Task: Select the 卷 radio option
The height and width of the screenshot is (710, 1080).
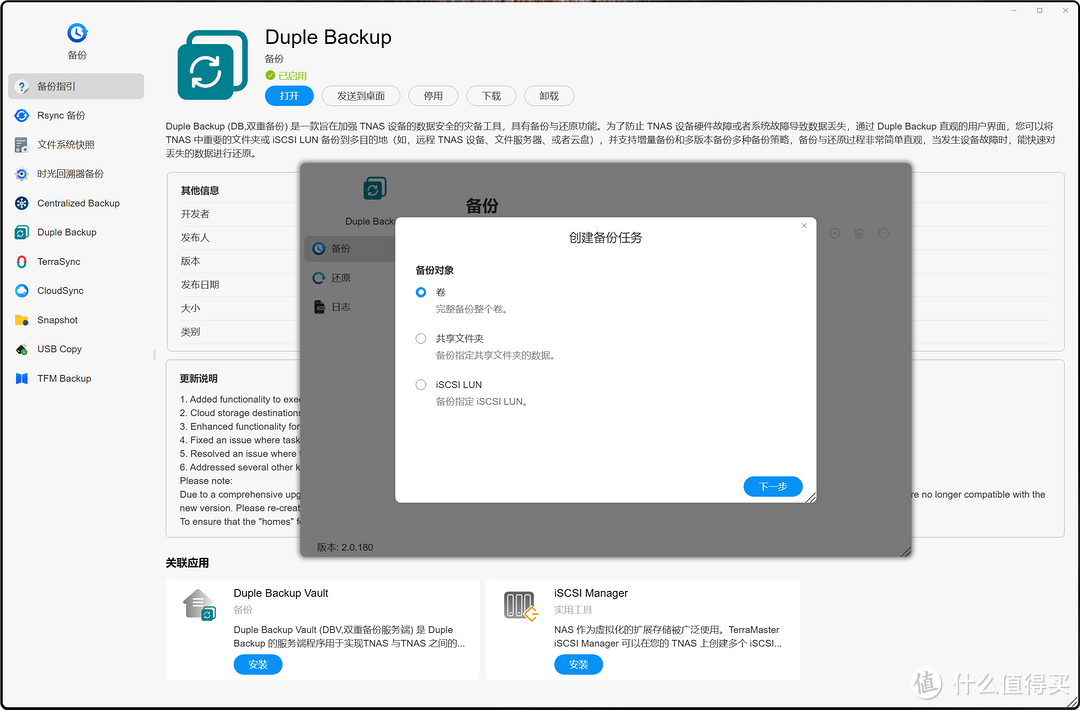Action: pyautogui.click(x=421, y=292)
